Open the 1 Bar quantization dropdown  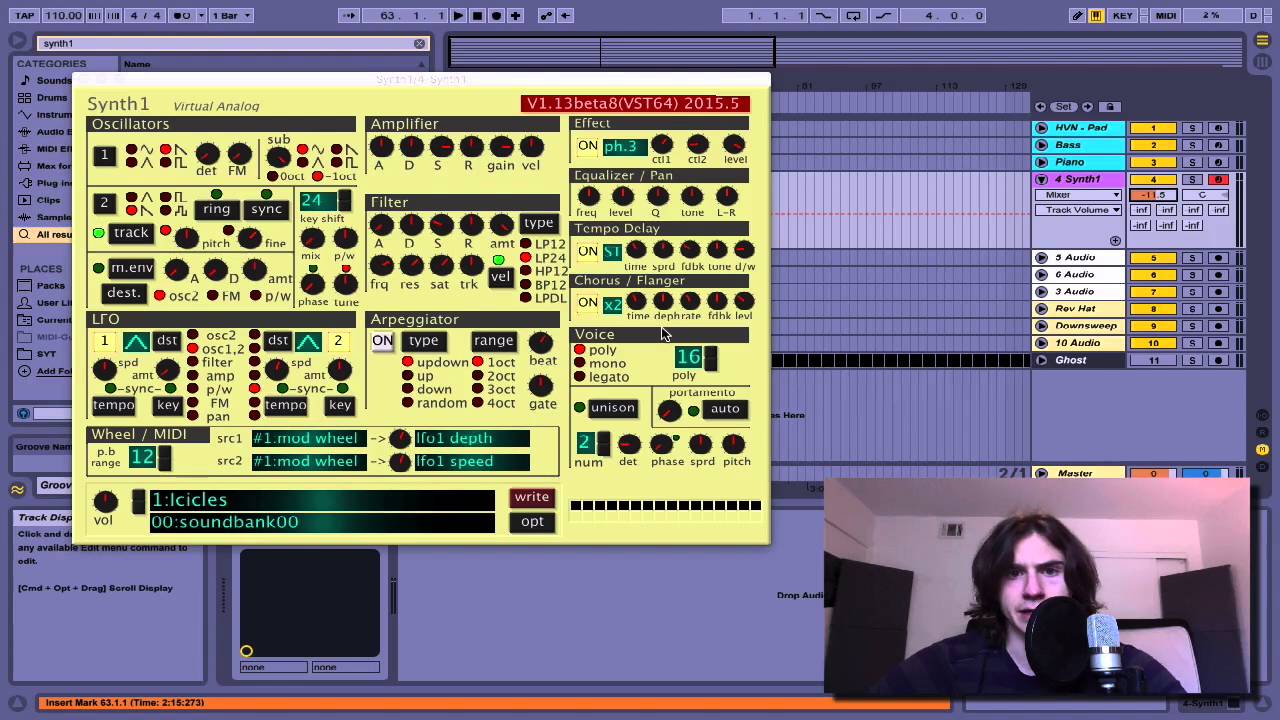(232, 15)
